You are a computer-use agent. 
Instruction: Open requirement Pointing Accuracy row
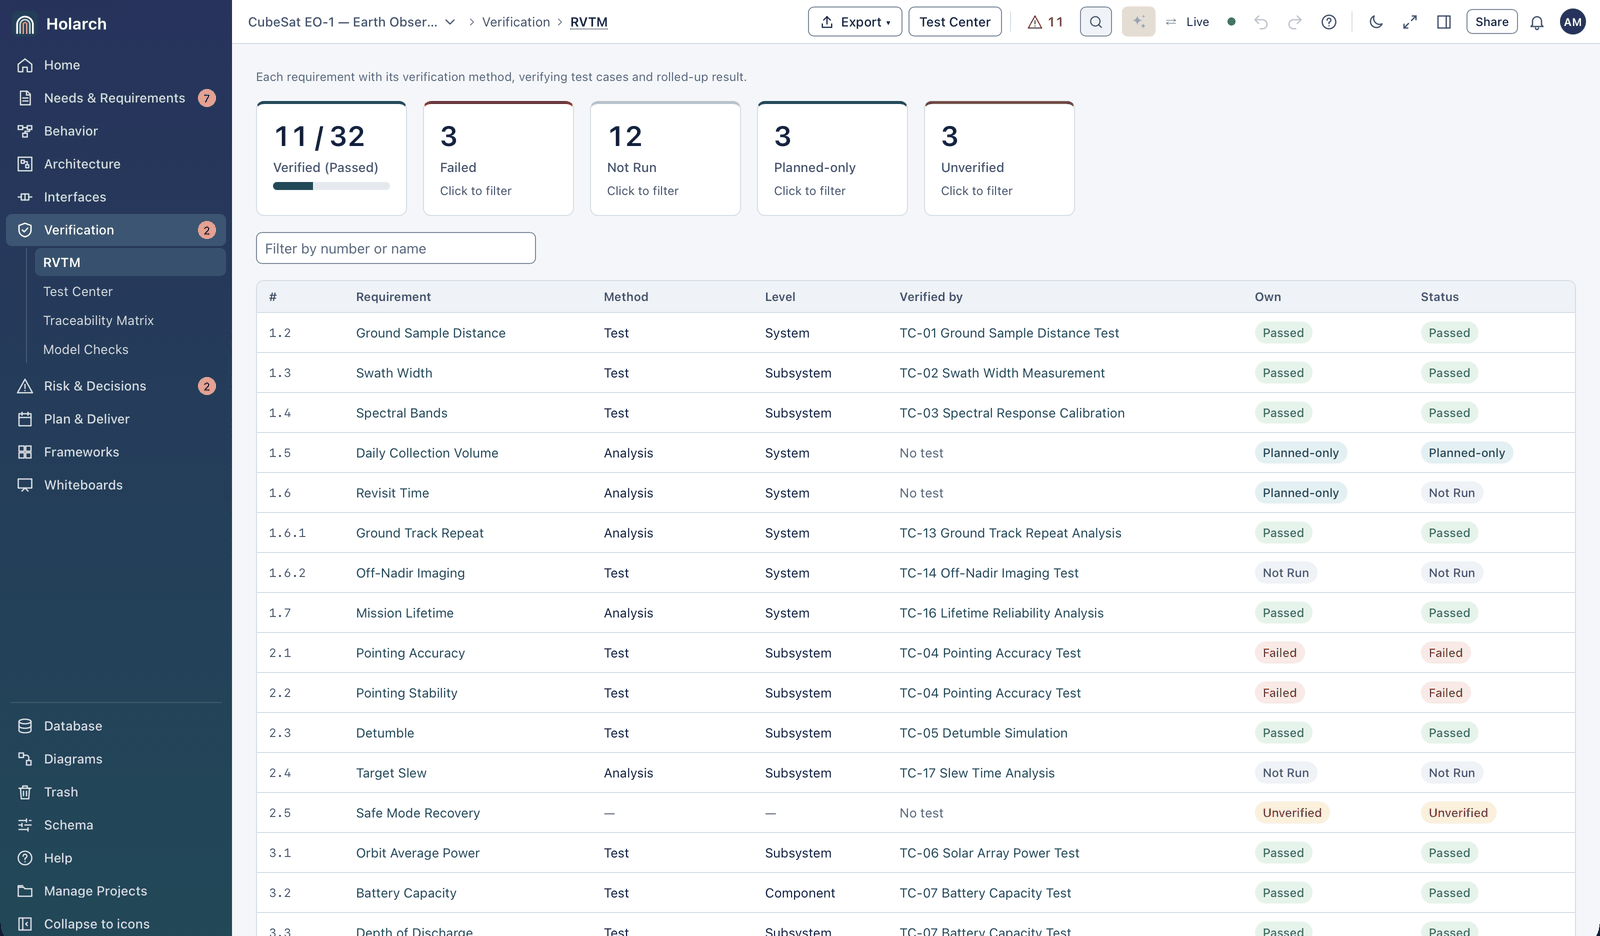click(915, 653)
